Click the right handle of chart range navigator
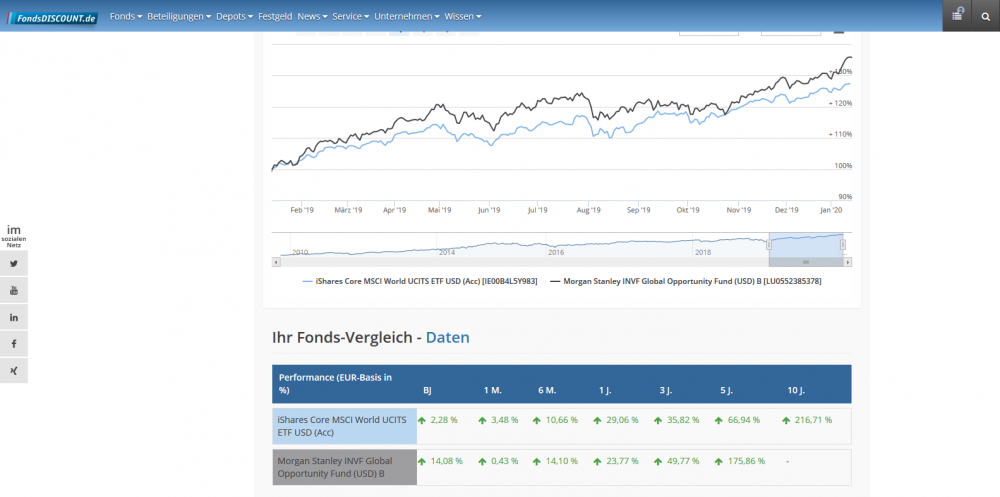 point(843,245)
